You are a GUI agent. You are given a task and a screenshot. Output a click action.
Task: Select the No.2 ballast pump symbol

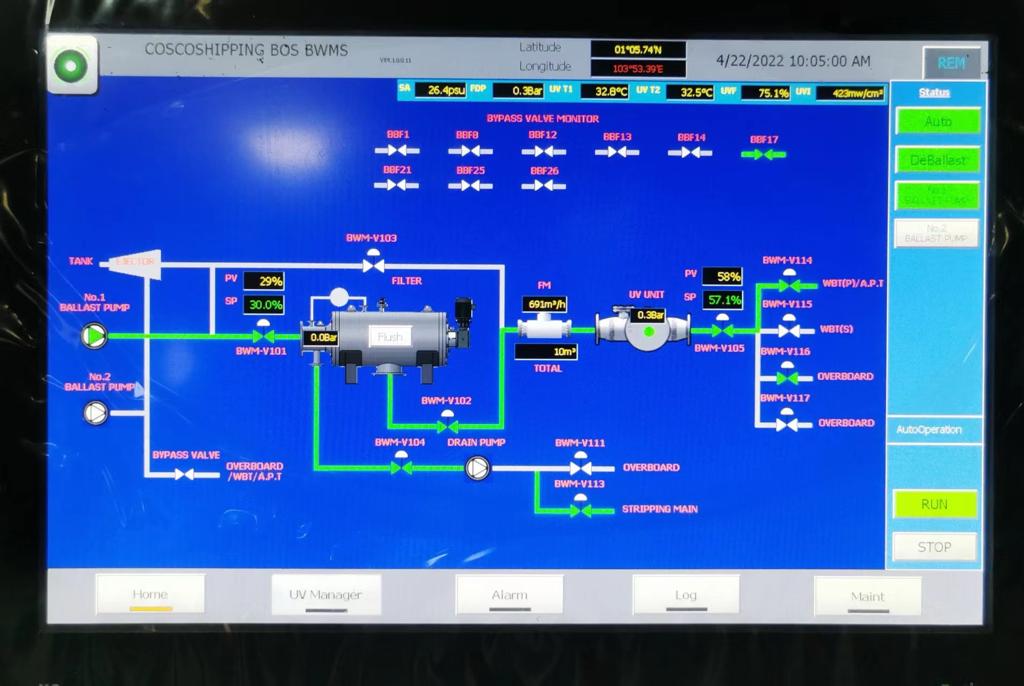96,413
